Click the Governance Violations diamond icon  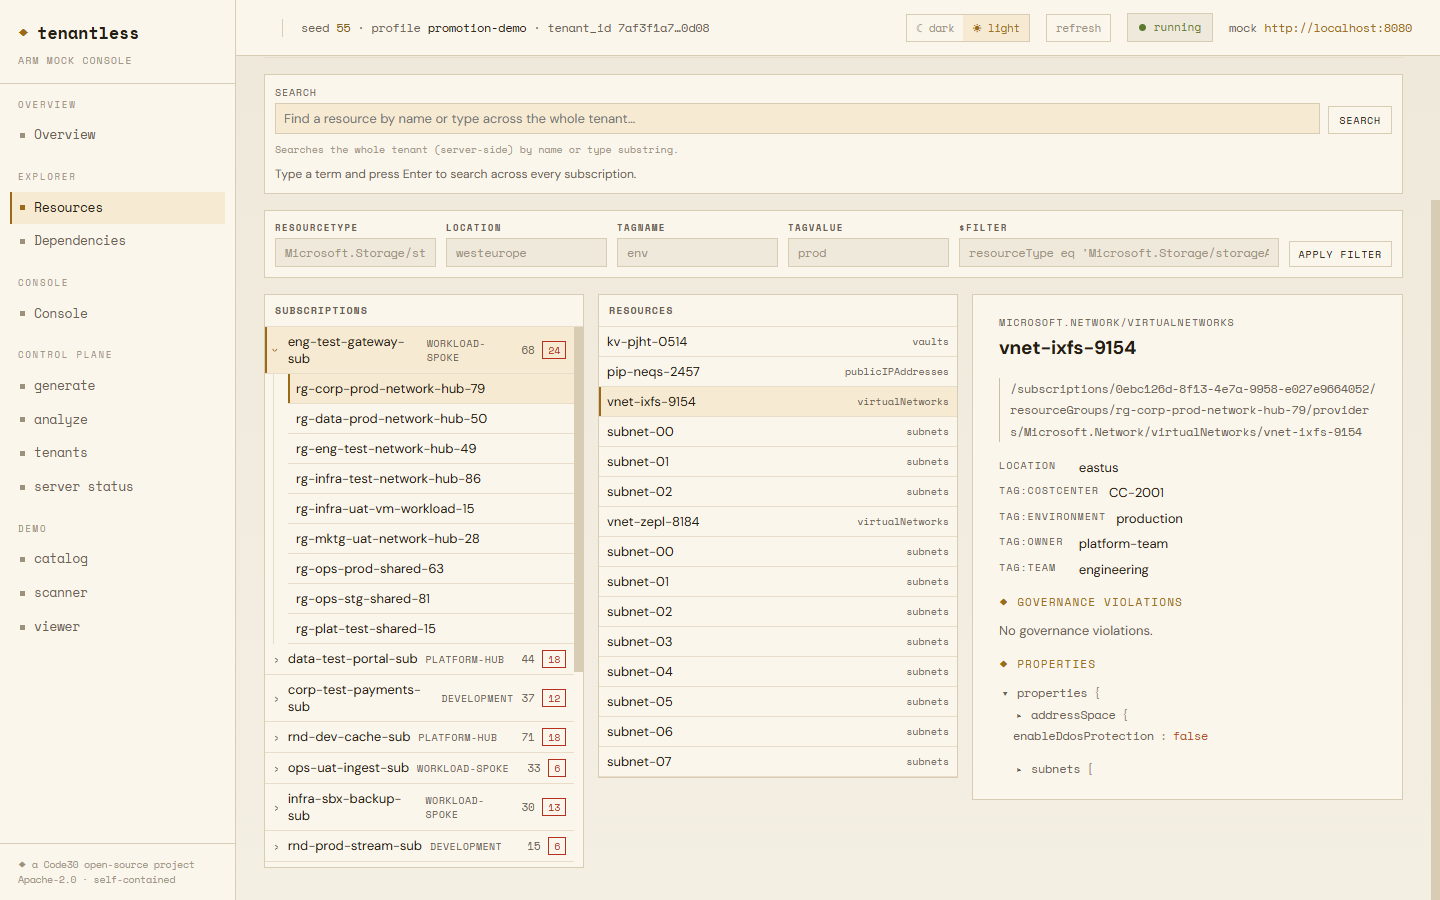(x=1003, y=602)
